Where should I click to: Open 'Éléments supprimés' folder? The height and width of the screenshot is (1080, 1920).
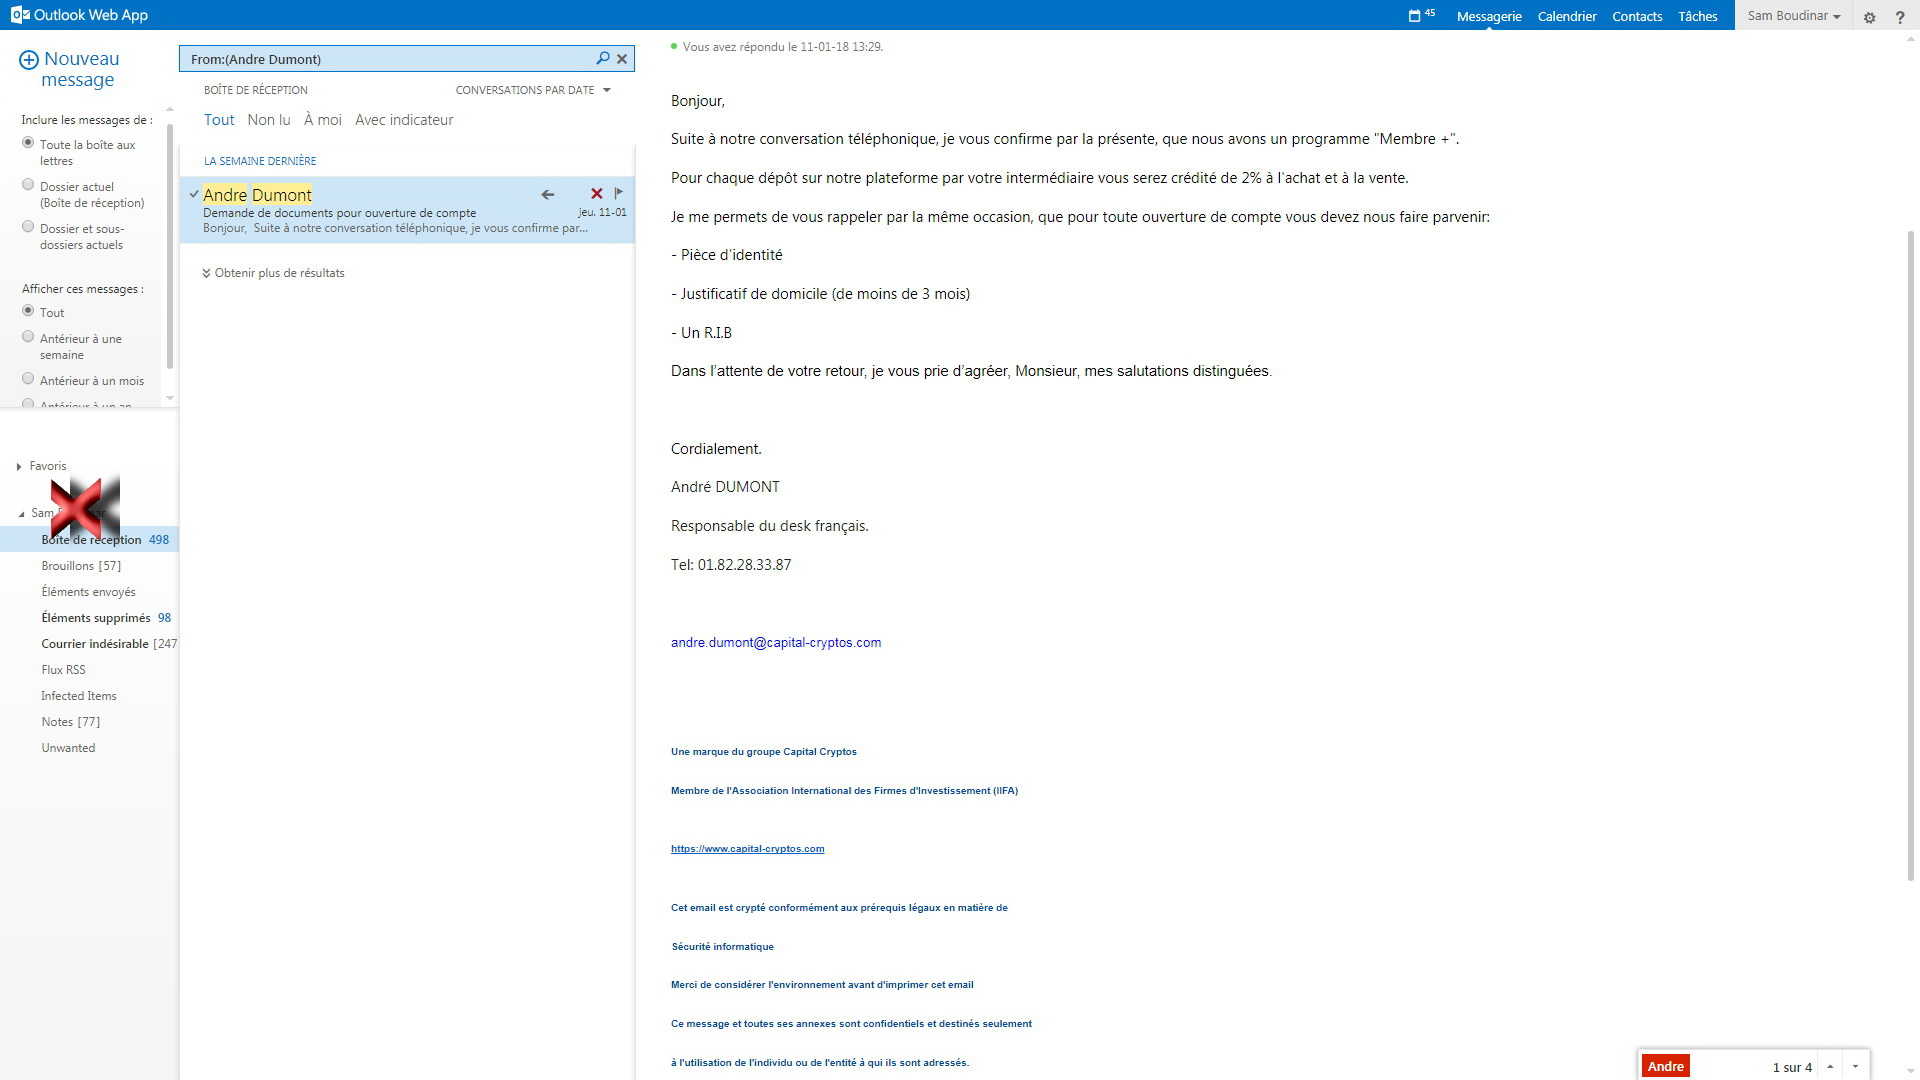click(x=95, y=618)
